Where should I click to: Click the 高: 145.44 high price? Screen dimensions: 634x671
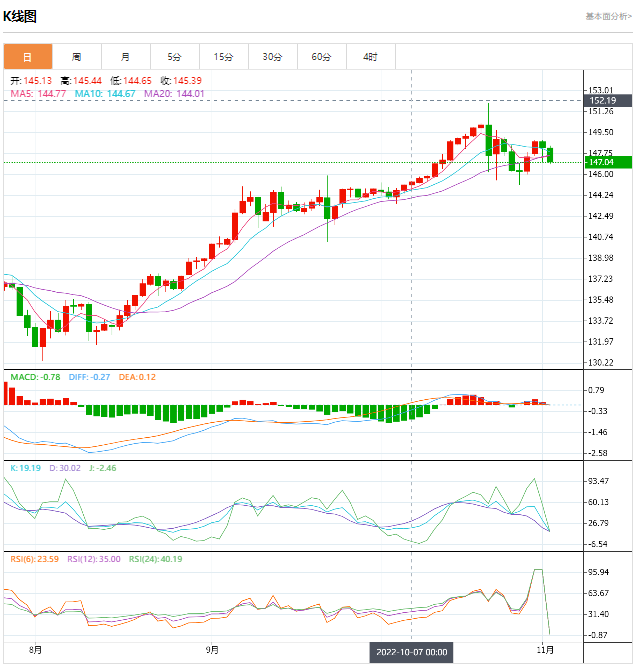tap(81, 80)
